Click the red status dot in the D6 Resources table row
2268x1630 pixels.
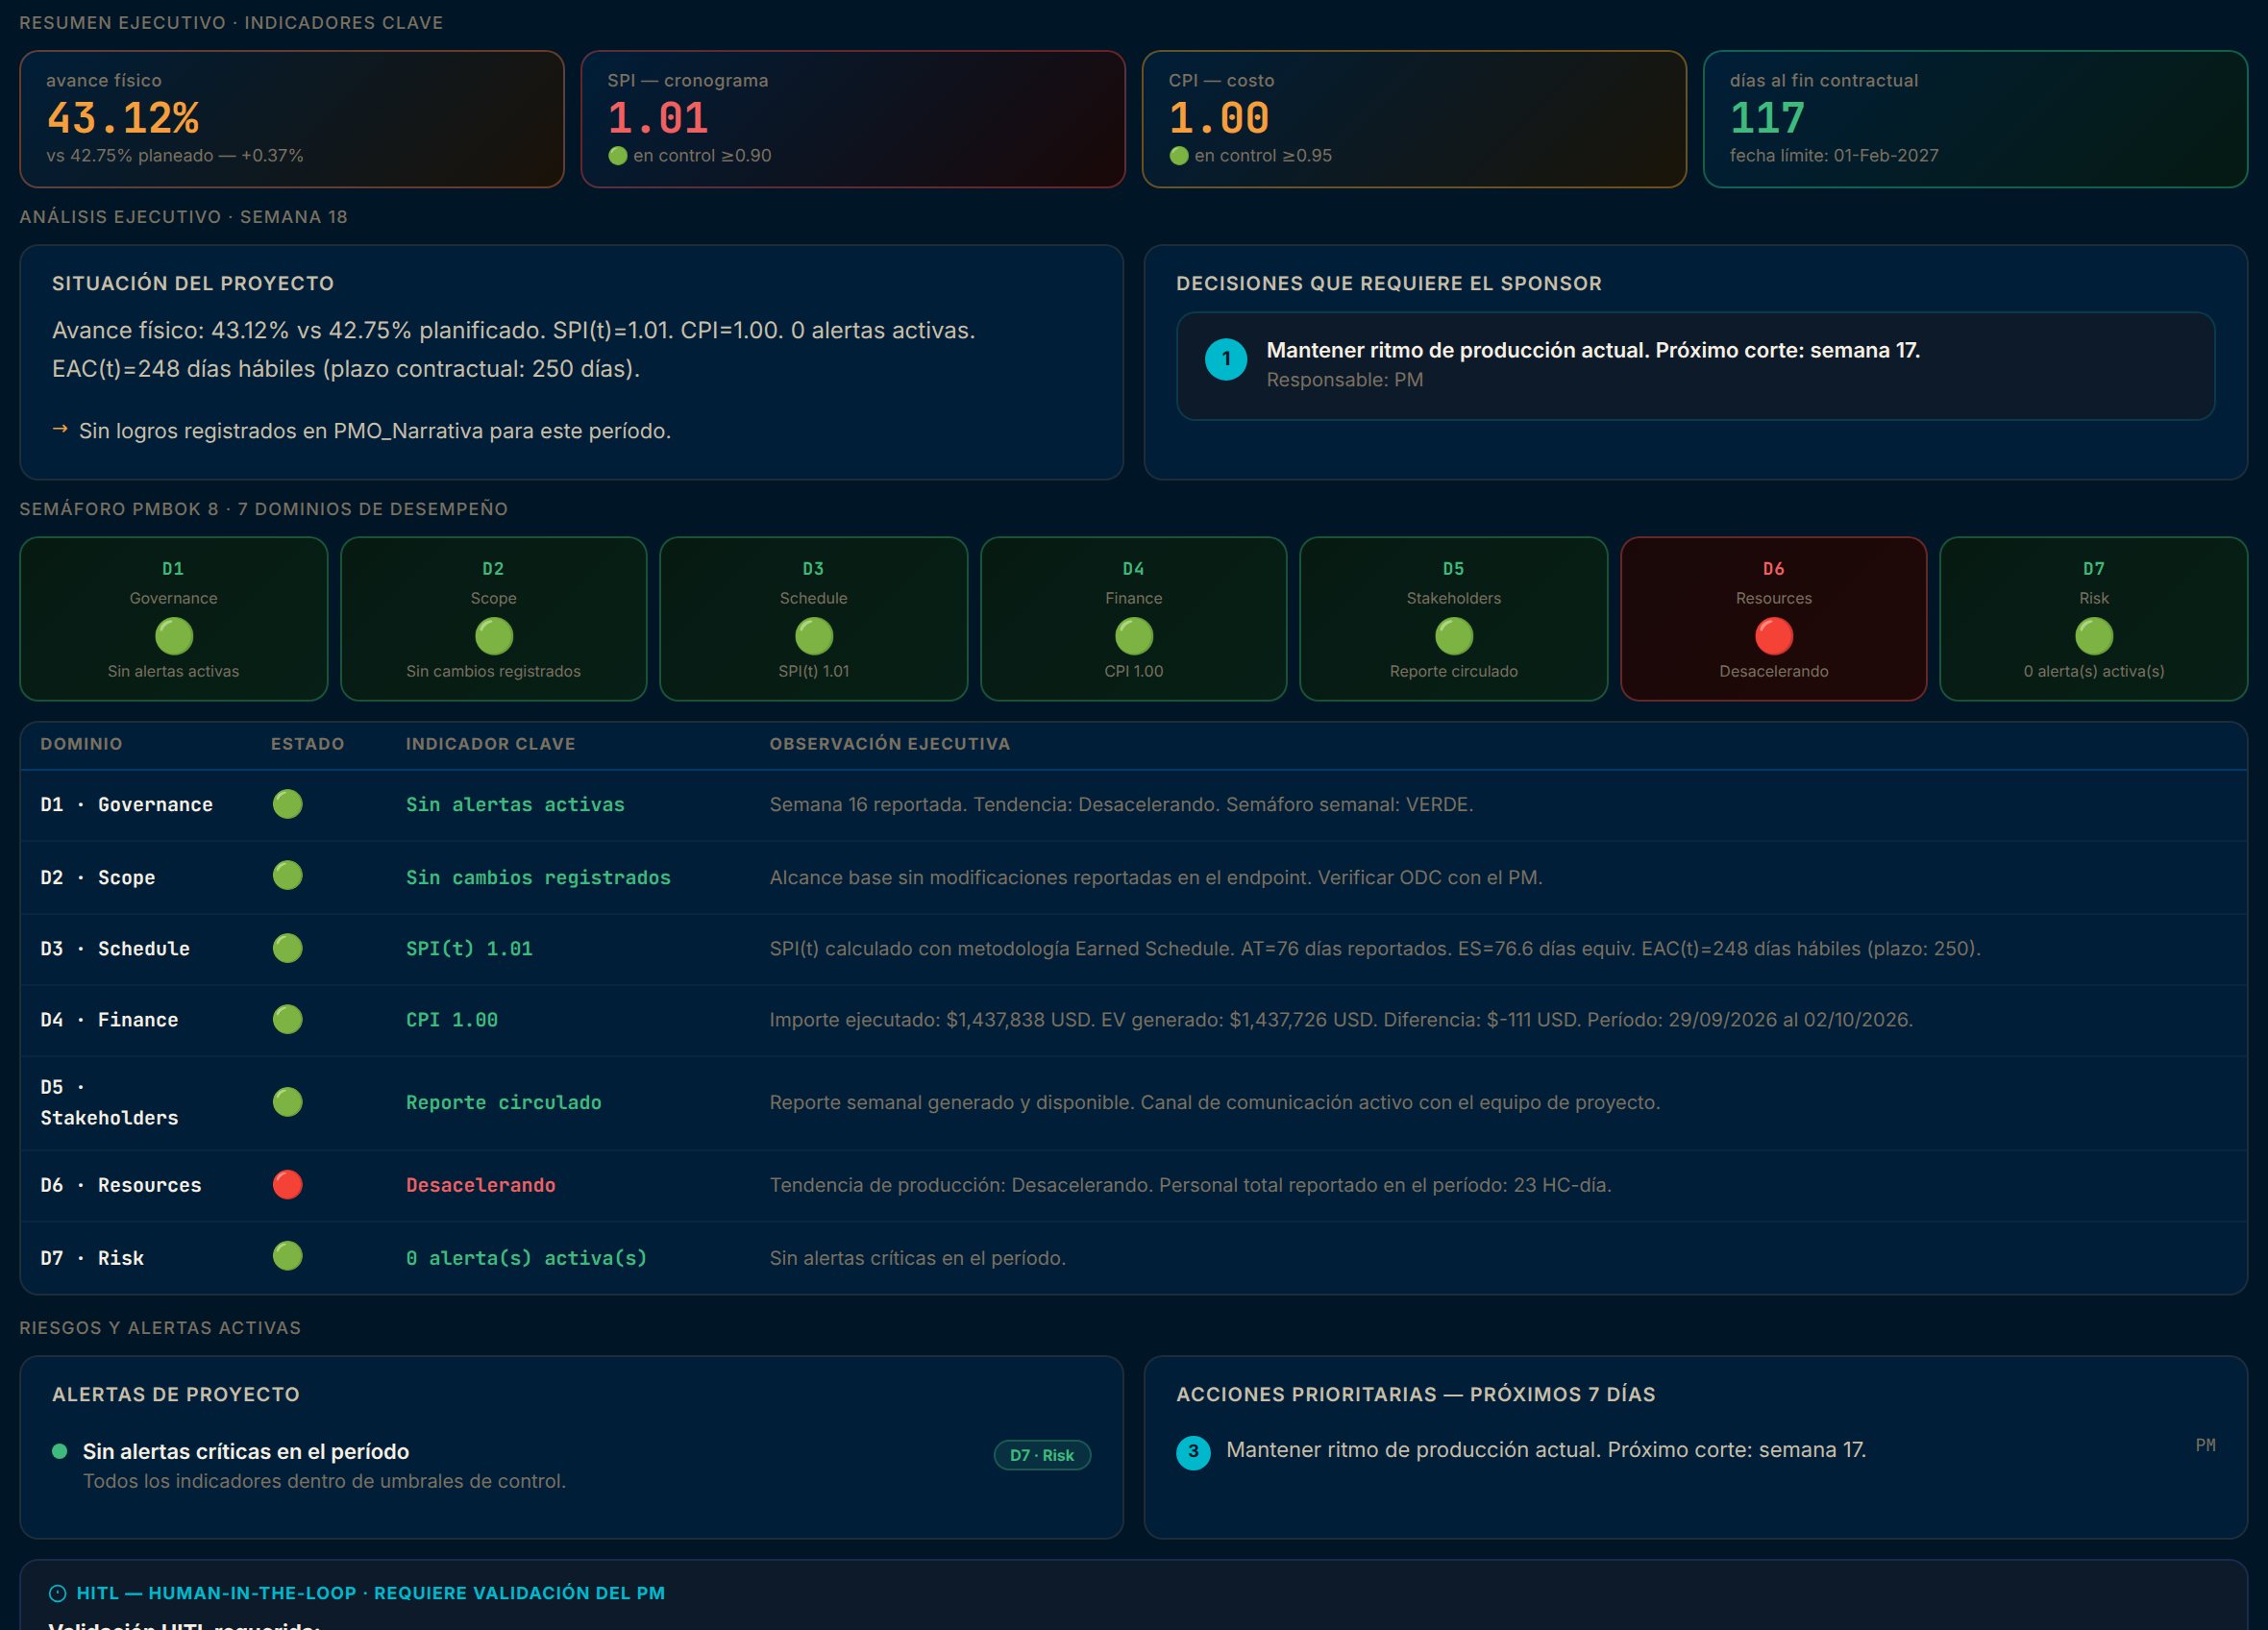(288, 1184)
